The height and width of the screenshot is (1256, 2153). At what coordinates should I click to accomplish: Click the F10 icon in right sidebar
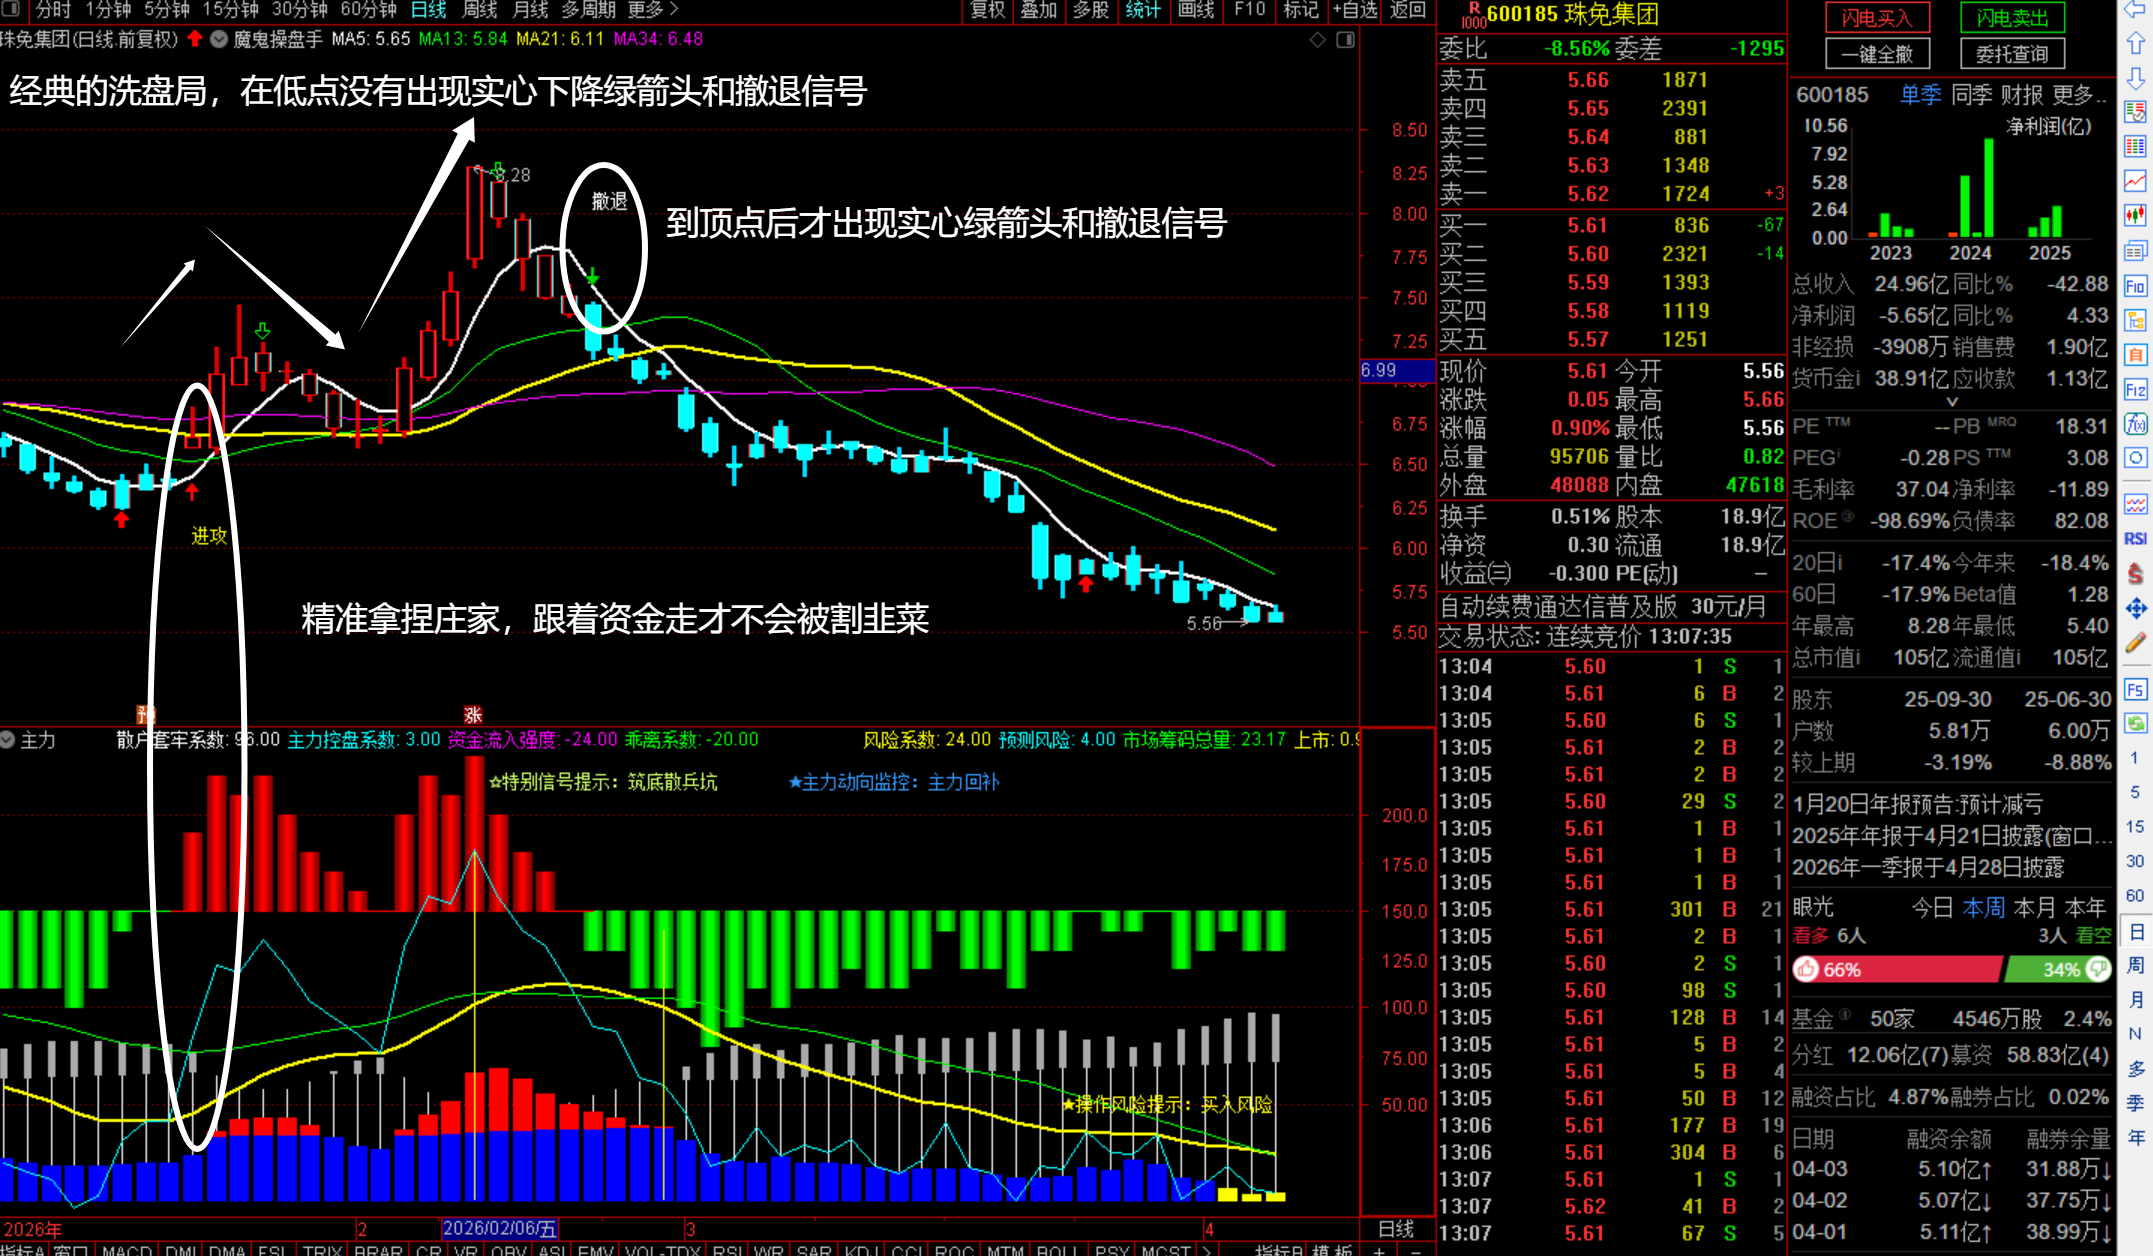coord(2135,286)
